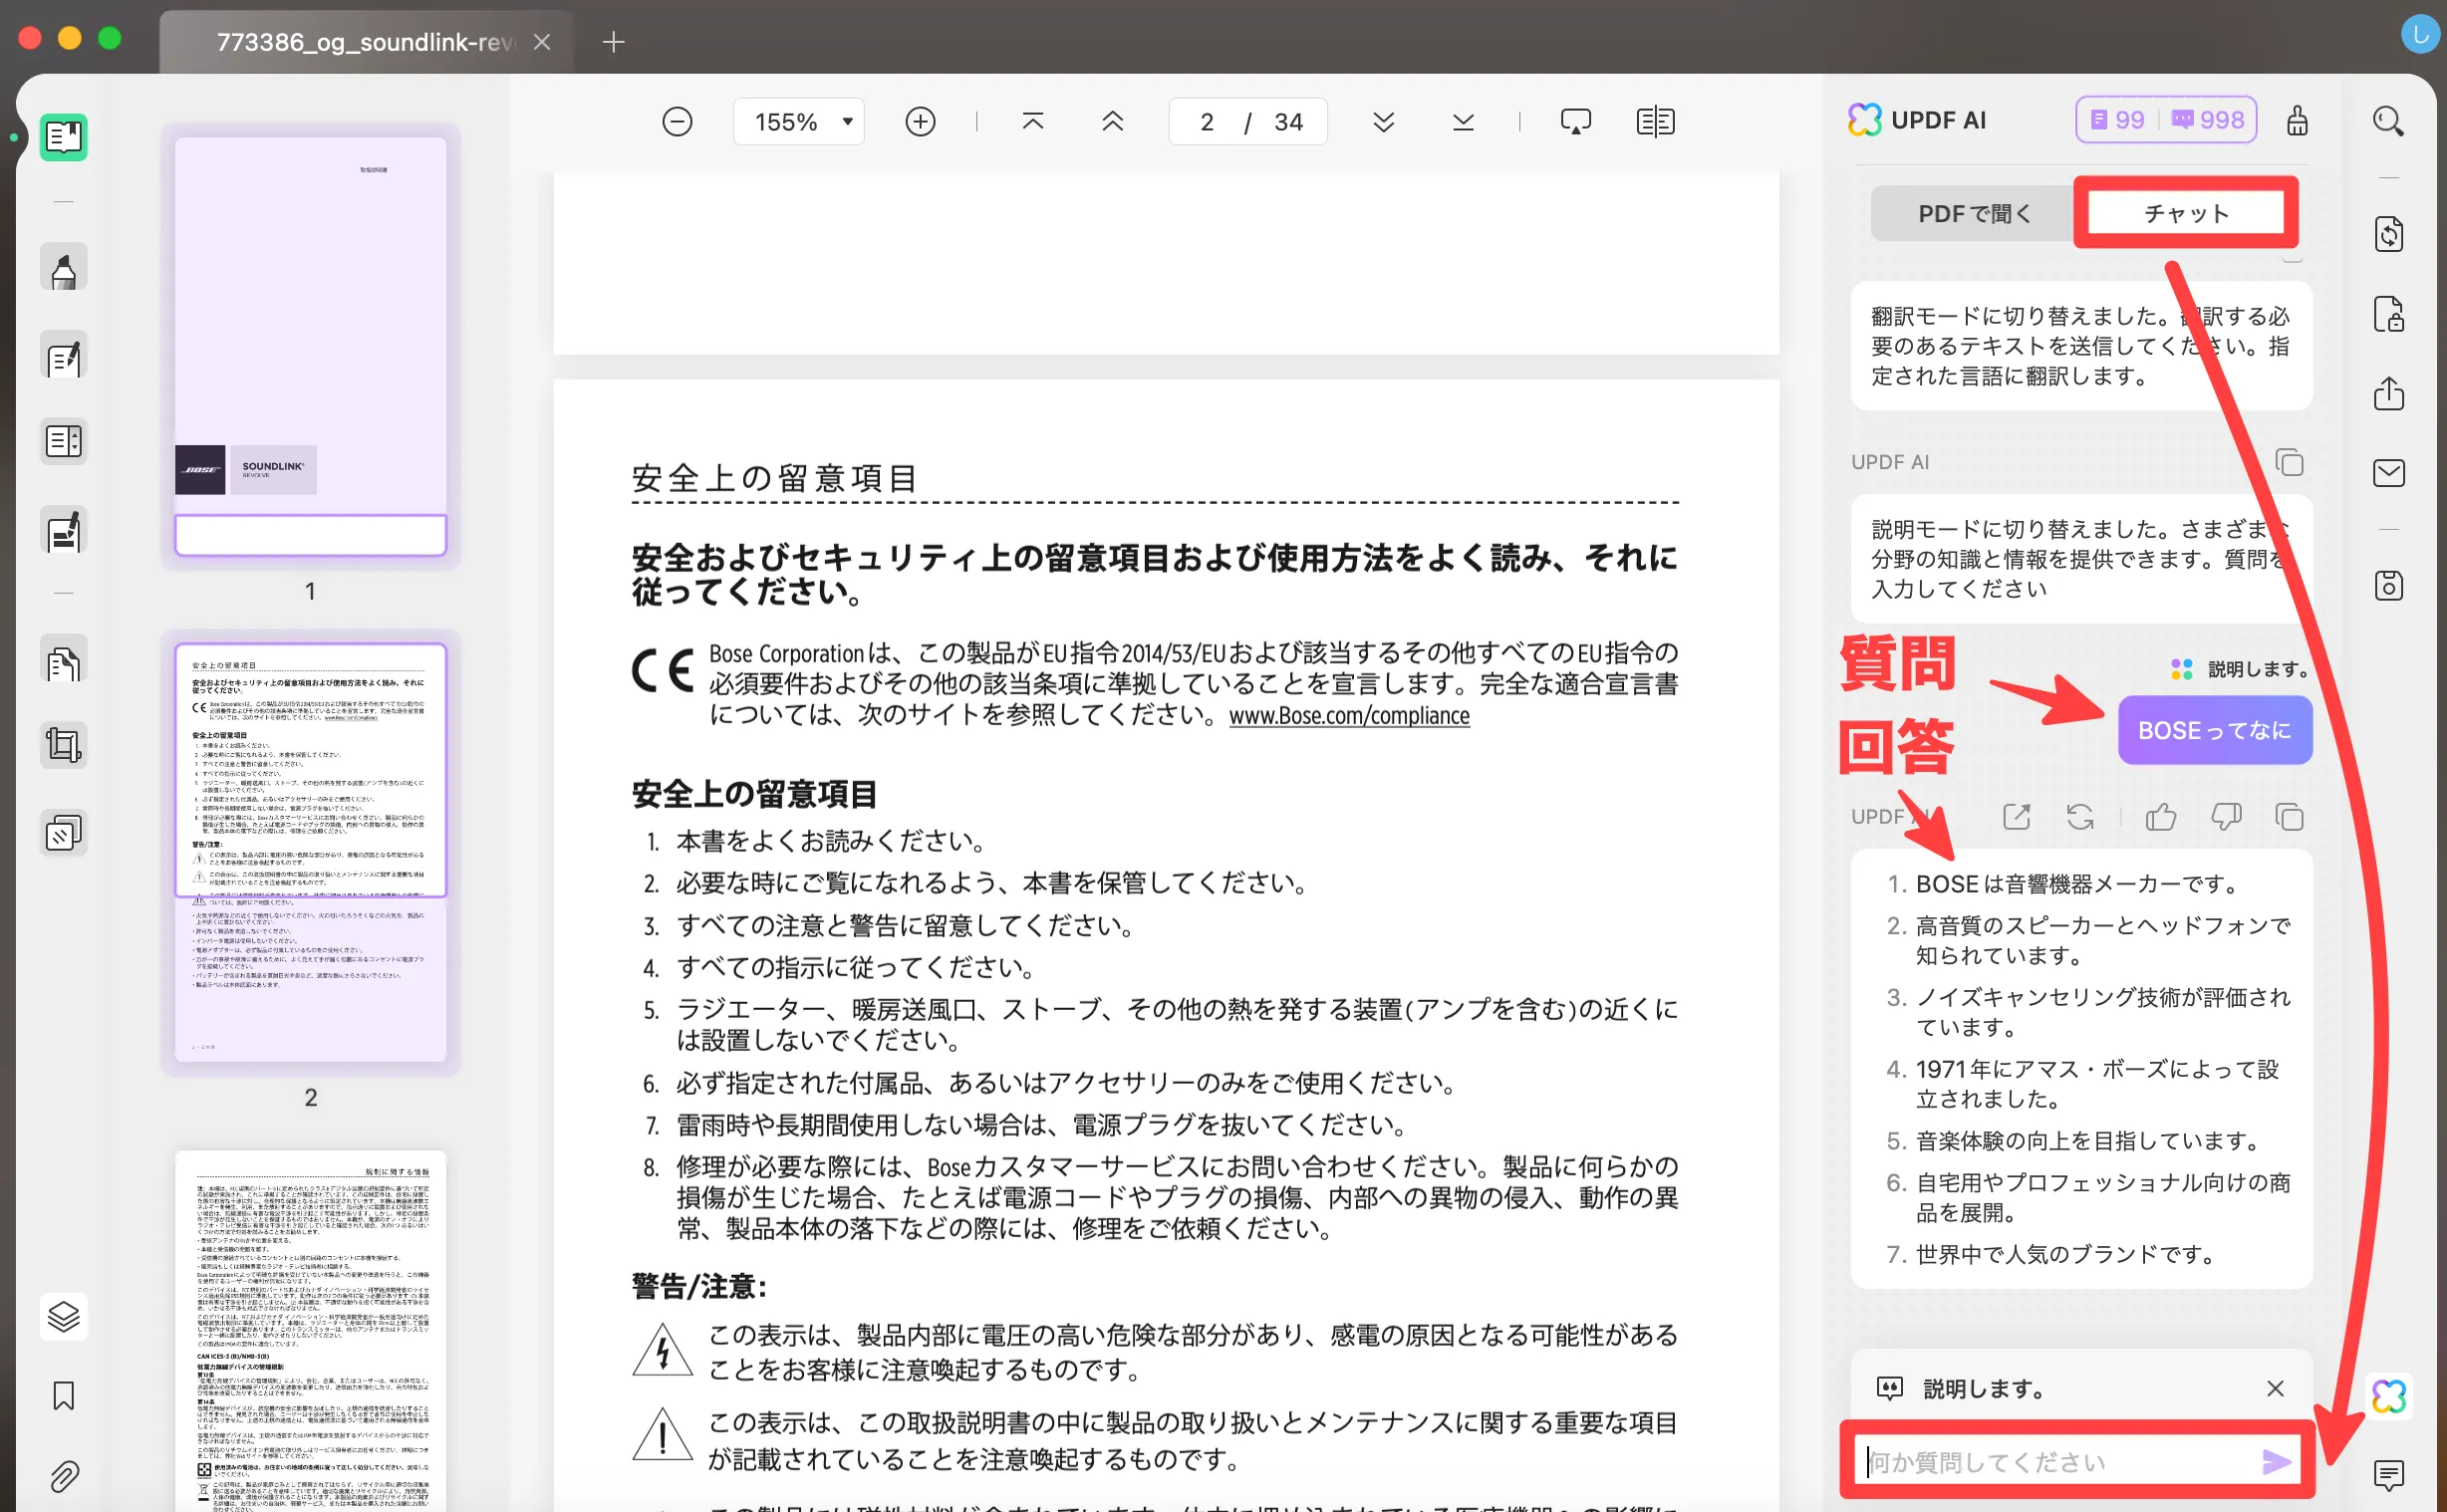Select page 3 thumbnail
2447x1512 pixels.
click(310, 1330)
